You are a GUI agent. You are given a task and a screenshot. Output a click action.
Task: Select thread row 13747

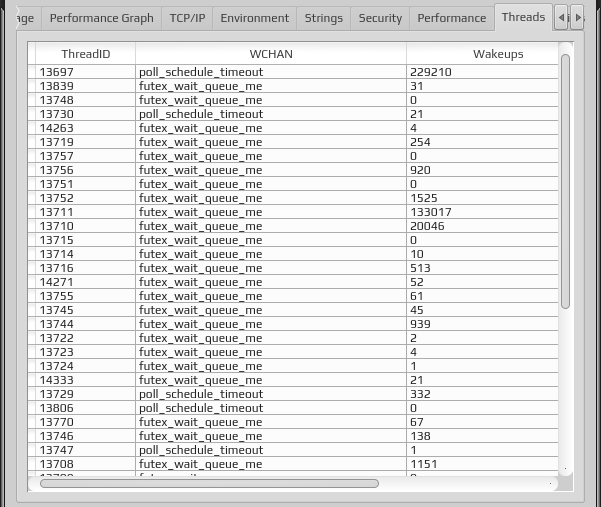pos(293,450)
